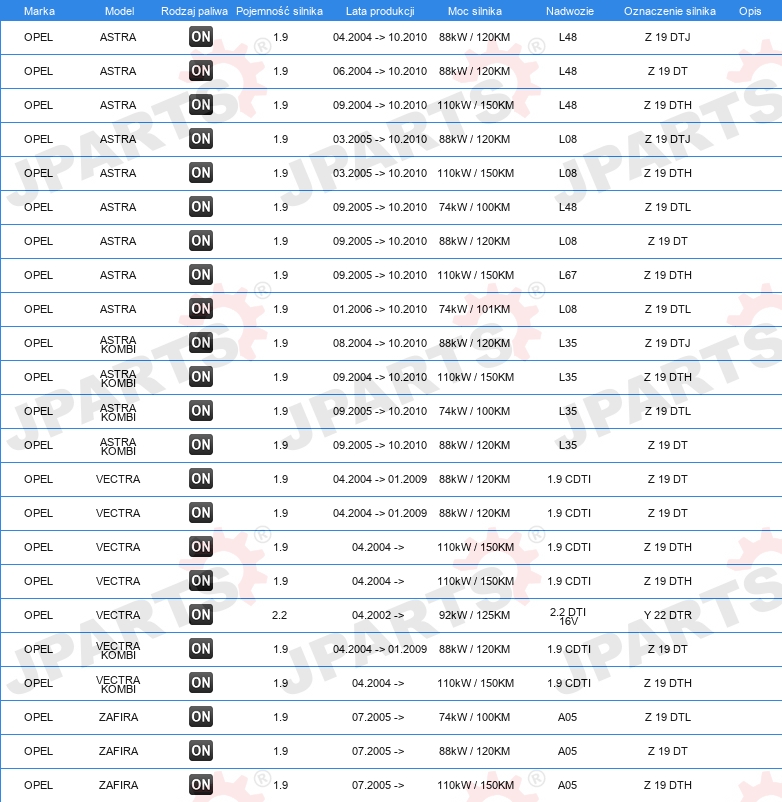Click the ON icon for Astra Kombi Z 19 DT

coord(200,445)
